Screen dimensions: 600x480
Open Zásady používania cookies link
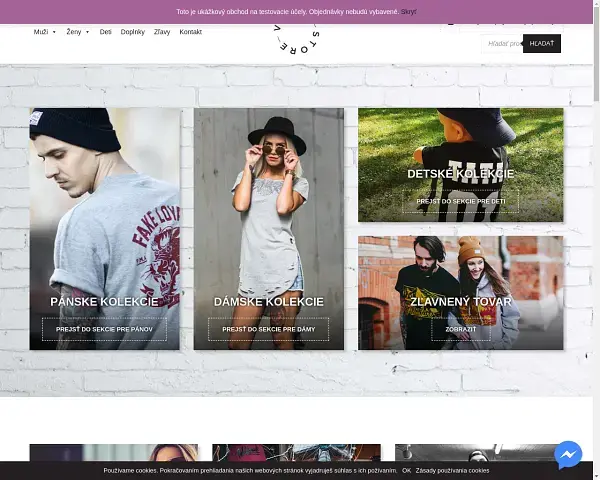tap(452, 470)
